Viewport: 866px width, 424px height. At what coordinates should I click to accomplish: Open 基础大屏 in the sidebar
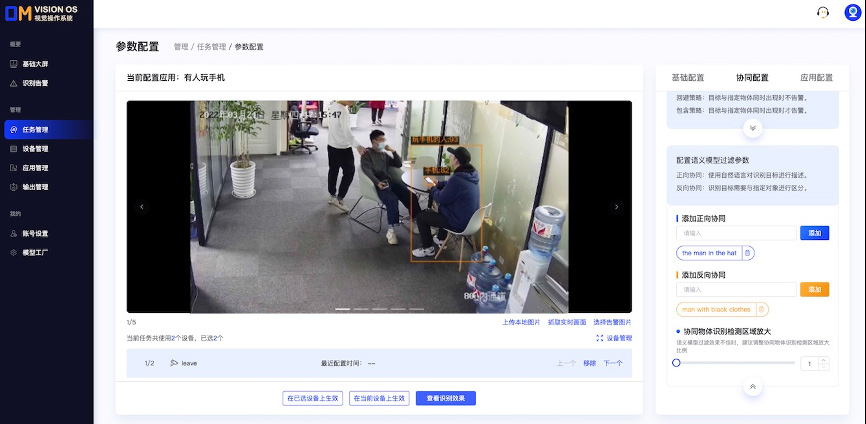pyautogui.click(x=35, y=63)
